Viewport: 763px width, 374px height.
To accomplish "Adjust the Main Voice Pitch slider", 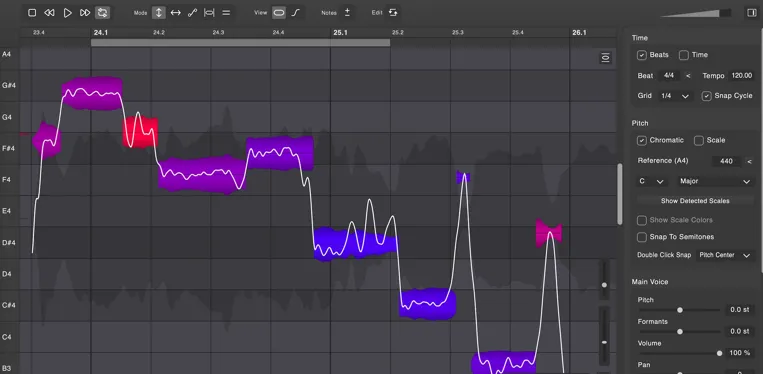I will click(679, 310).
